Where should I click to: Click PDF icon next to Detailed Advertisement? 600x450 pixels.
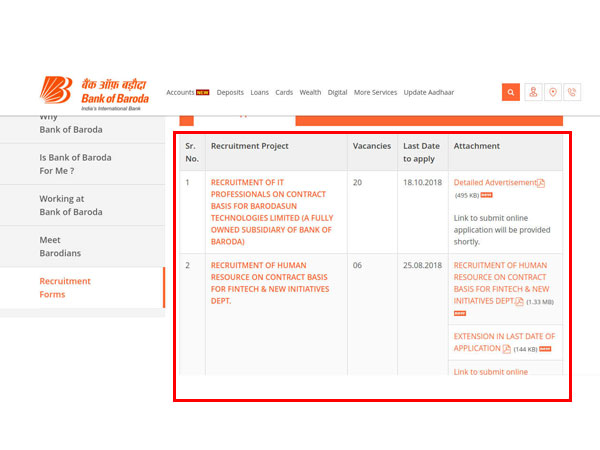pos(541,183)
